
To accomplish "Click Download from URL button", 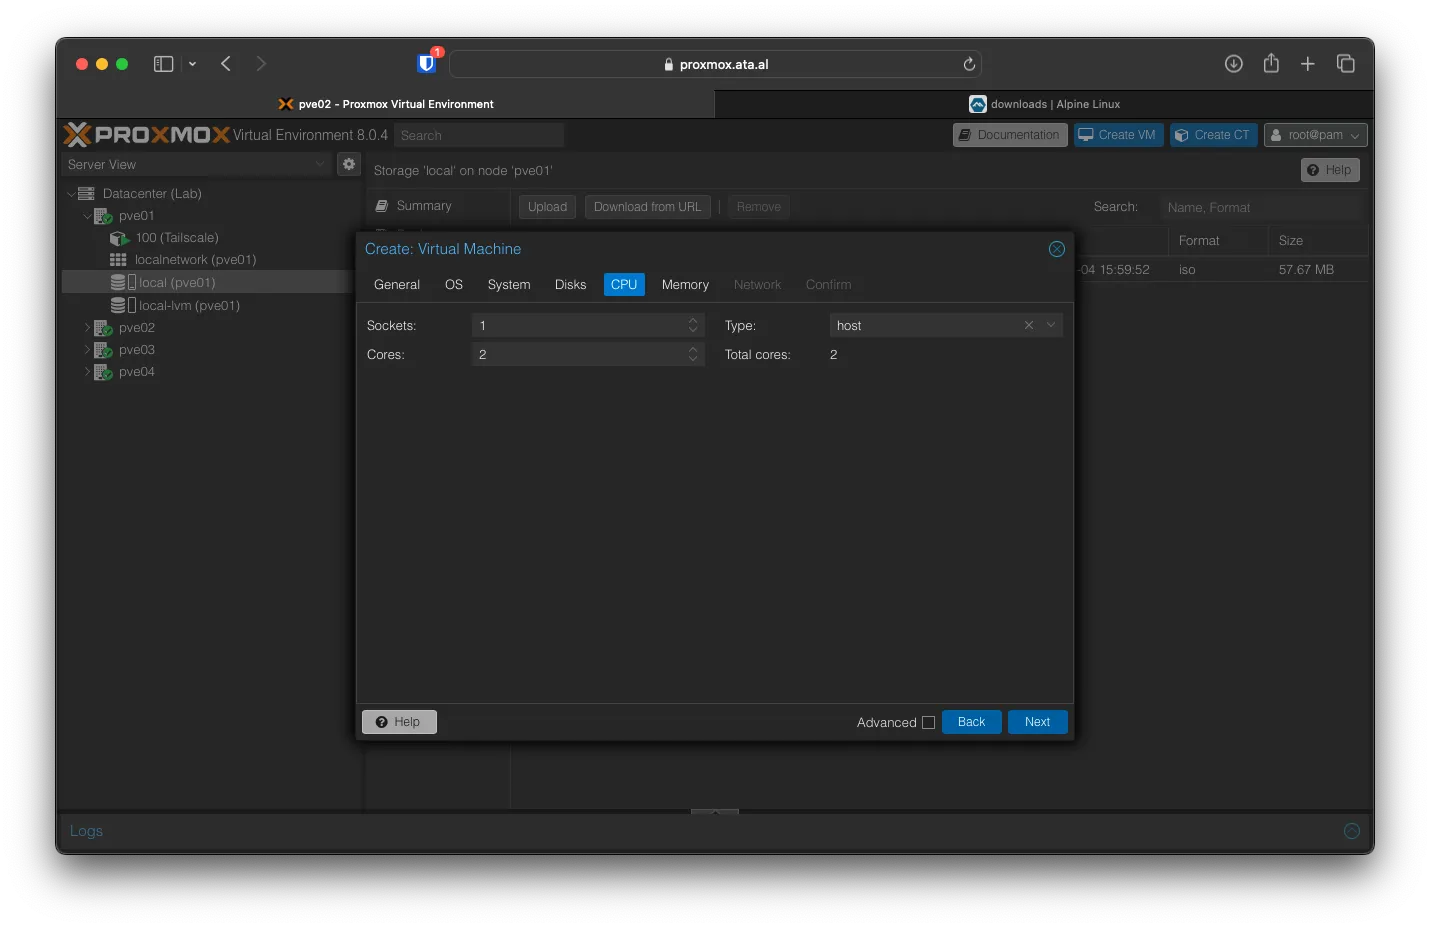I will 648,207.
